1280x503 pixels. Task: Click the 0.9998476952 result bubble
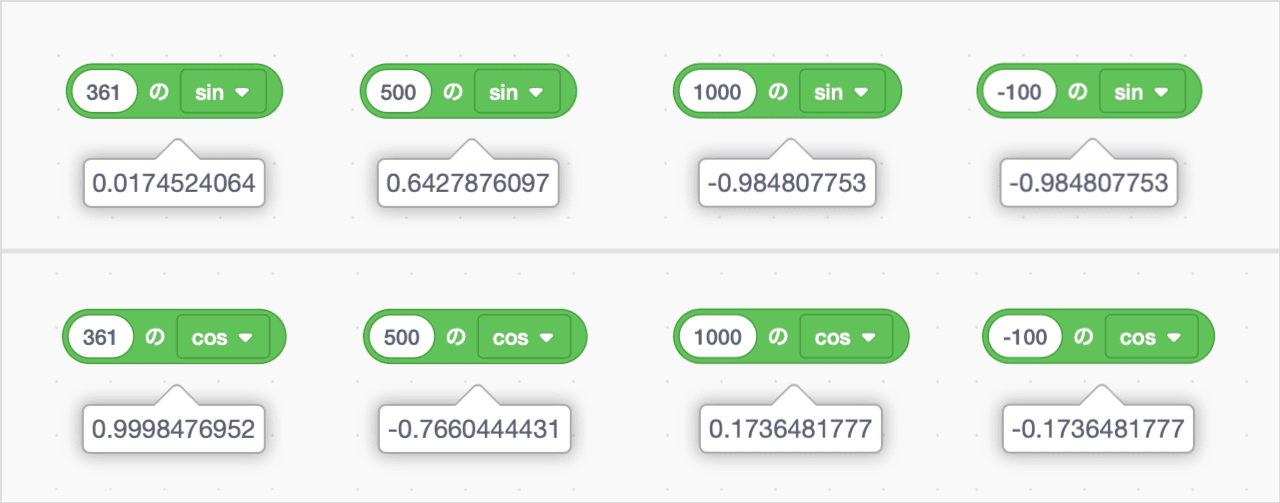point(174,428)
